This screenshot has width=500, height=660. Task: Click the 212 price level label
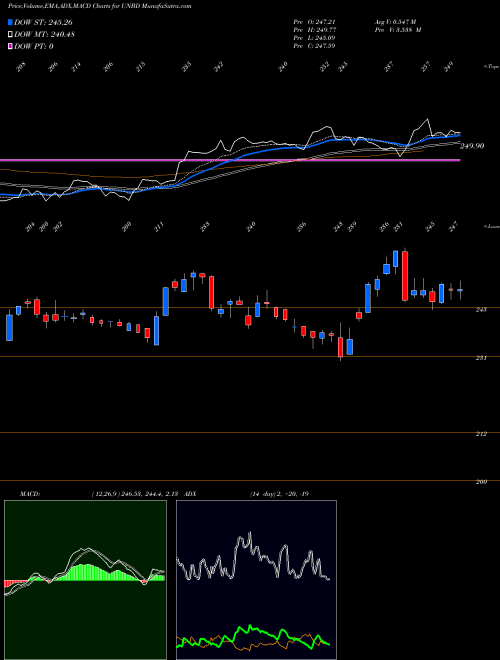coord(481,434)
